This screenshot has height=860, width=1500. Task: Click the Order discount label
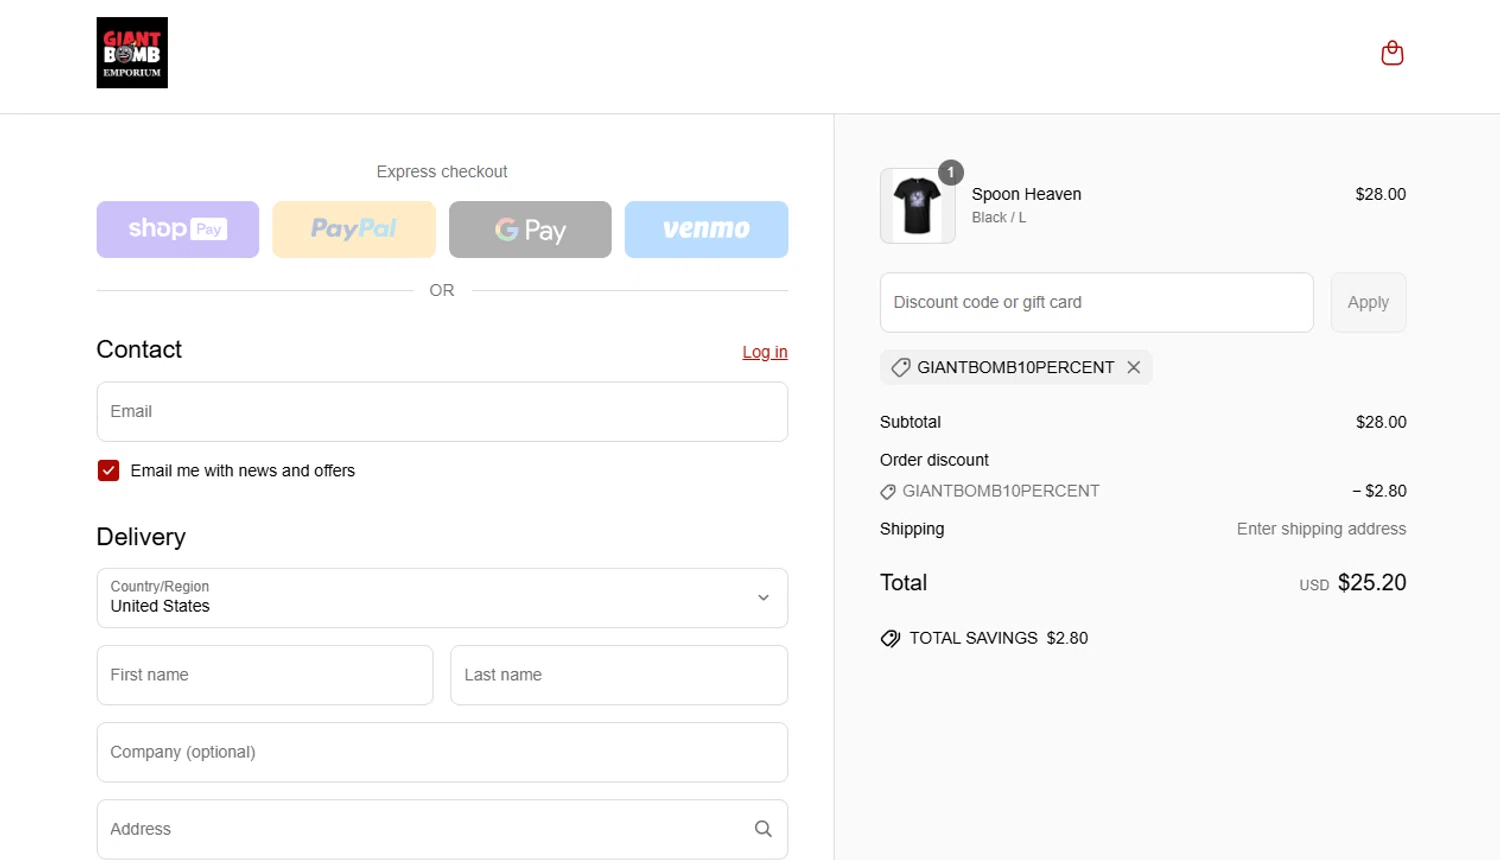(934, 460)
